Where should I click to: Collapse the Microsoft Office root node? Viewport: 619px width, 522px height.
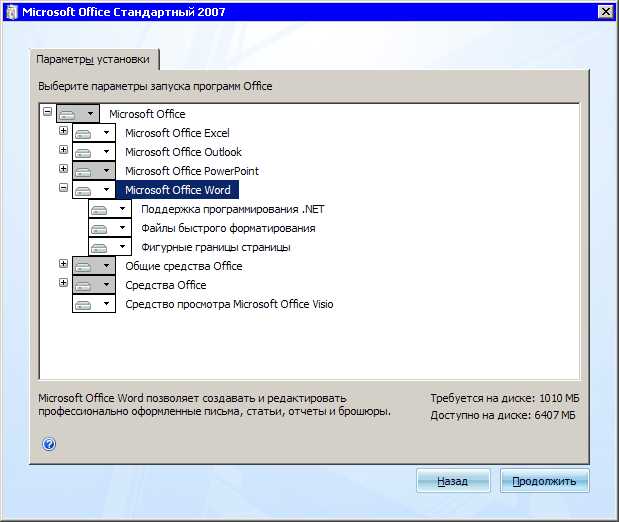coord(47,111)
